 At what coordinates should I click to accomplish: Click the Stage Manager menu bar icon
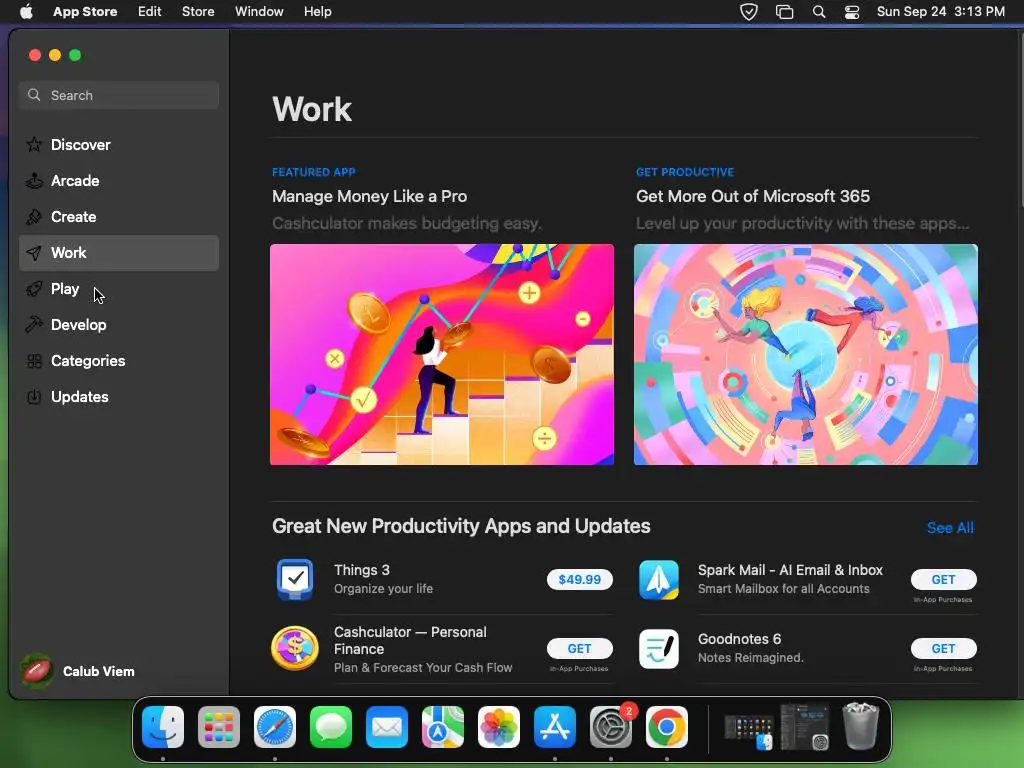pyautogui.click(x=784, y=12)
